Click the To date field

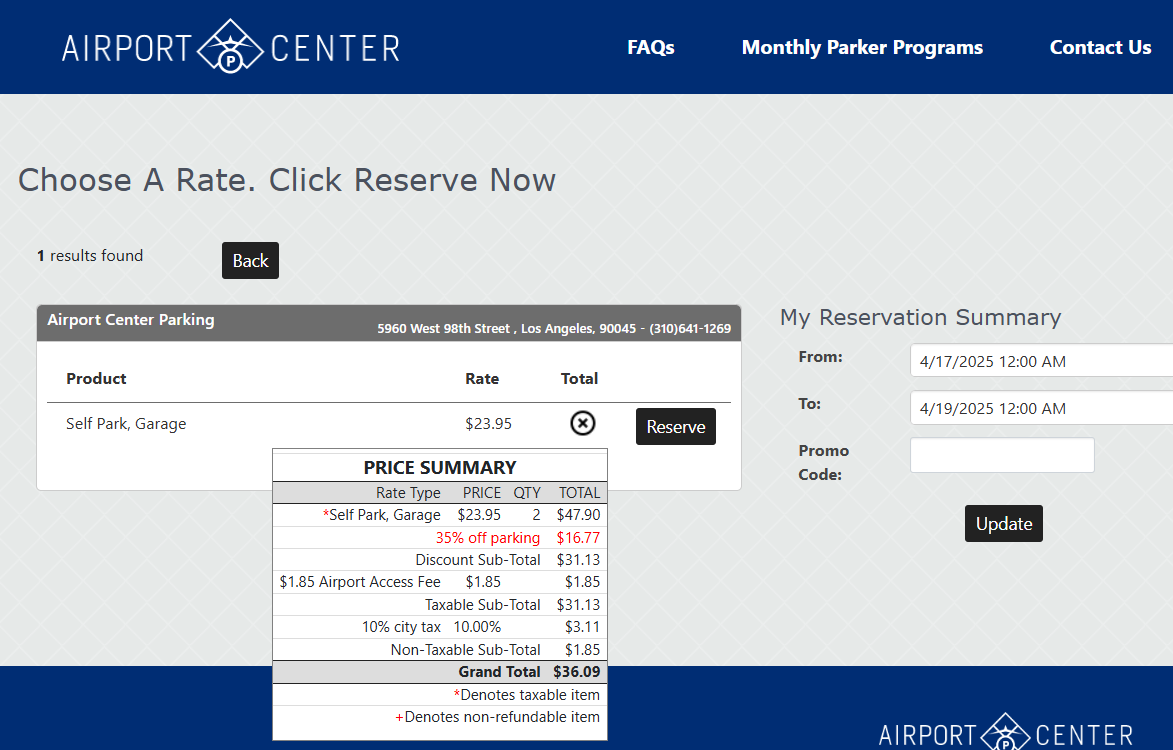tap(1040, 408)
